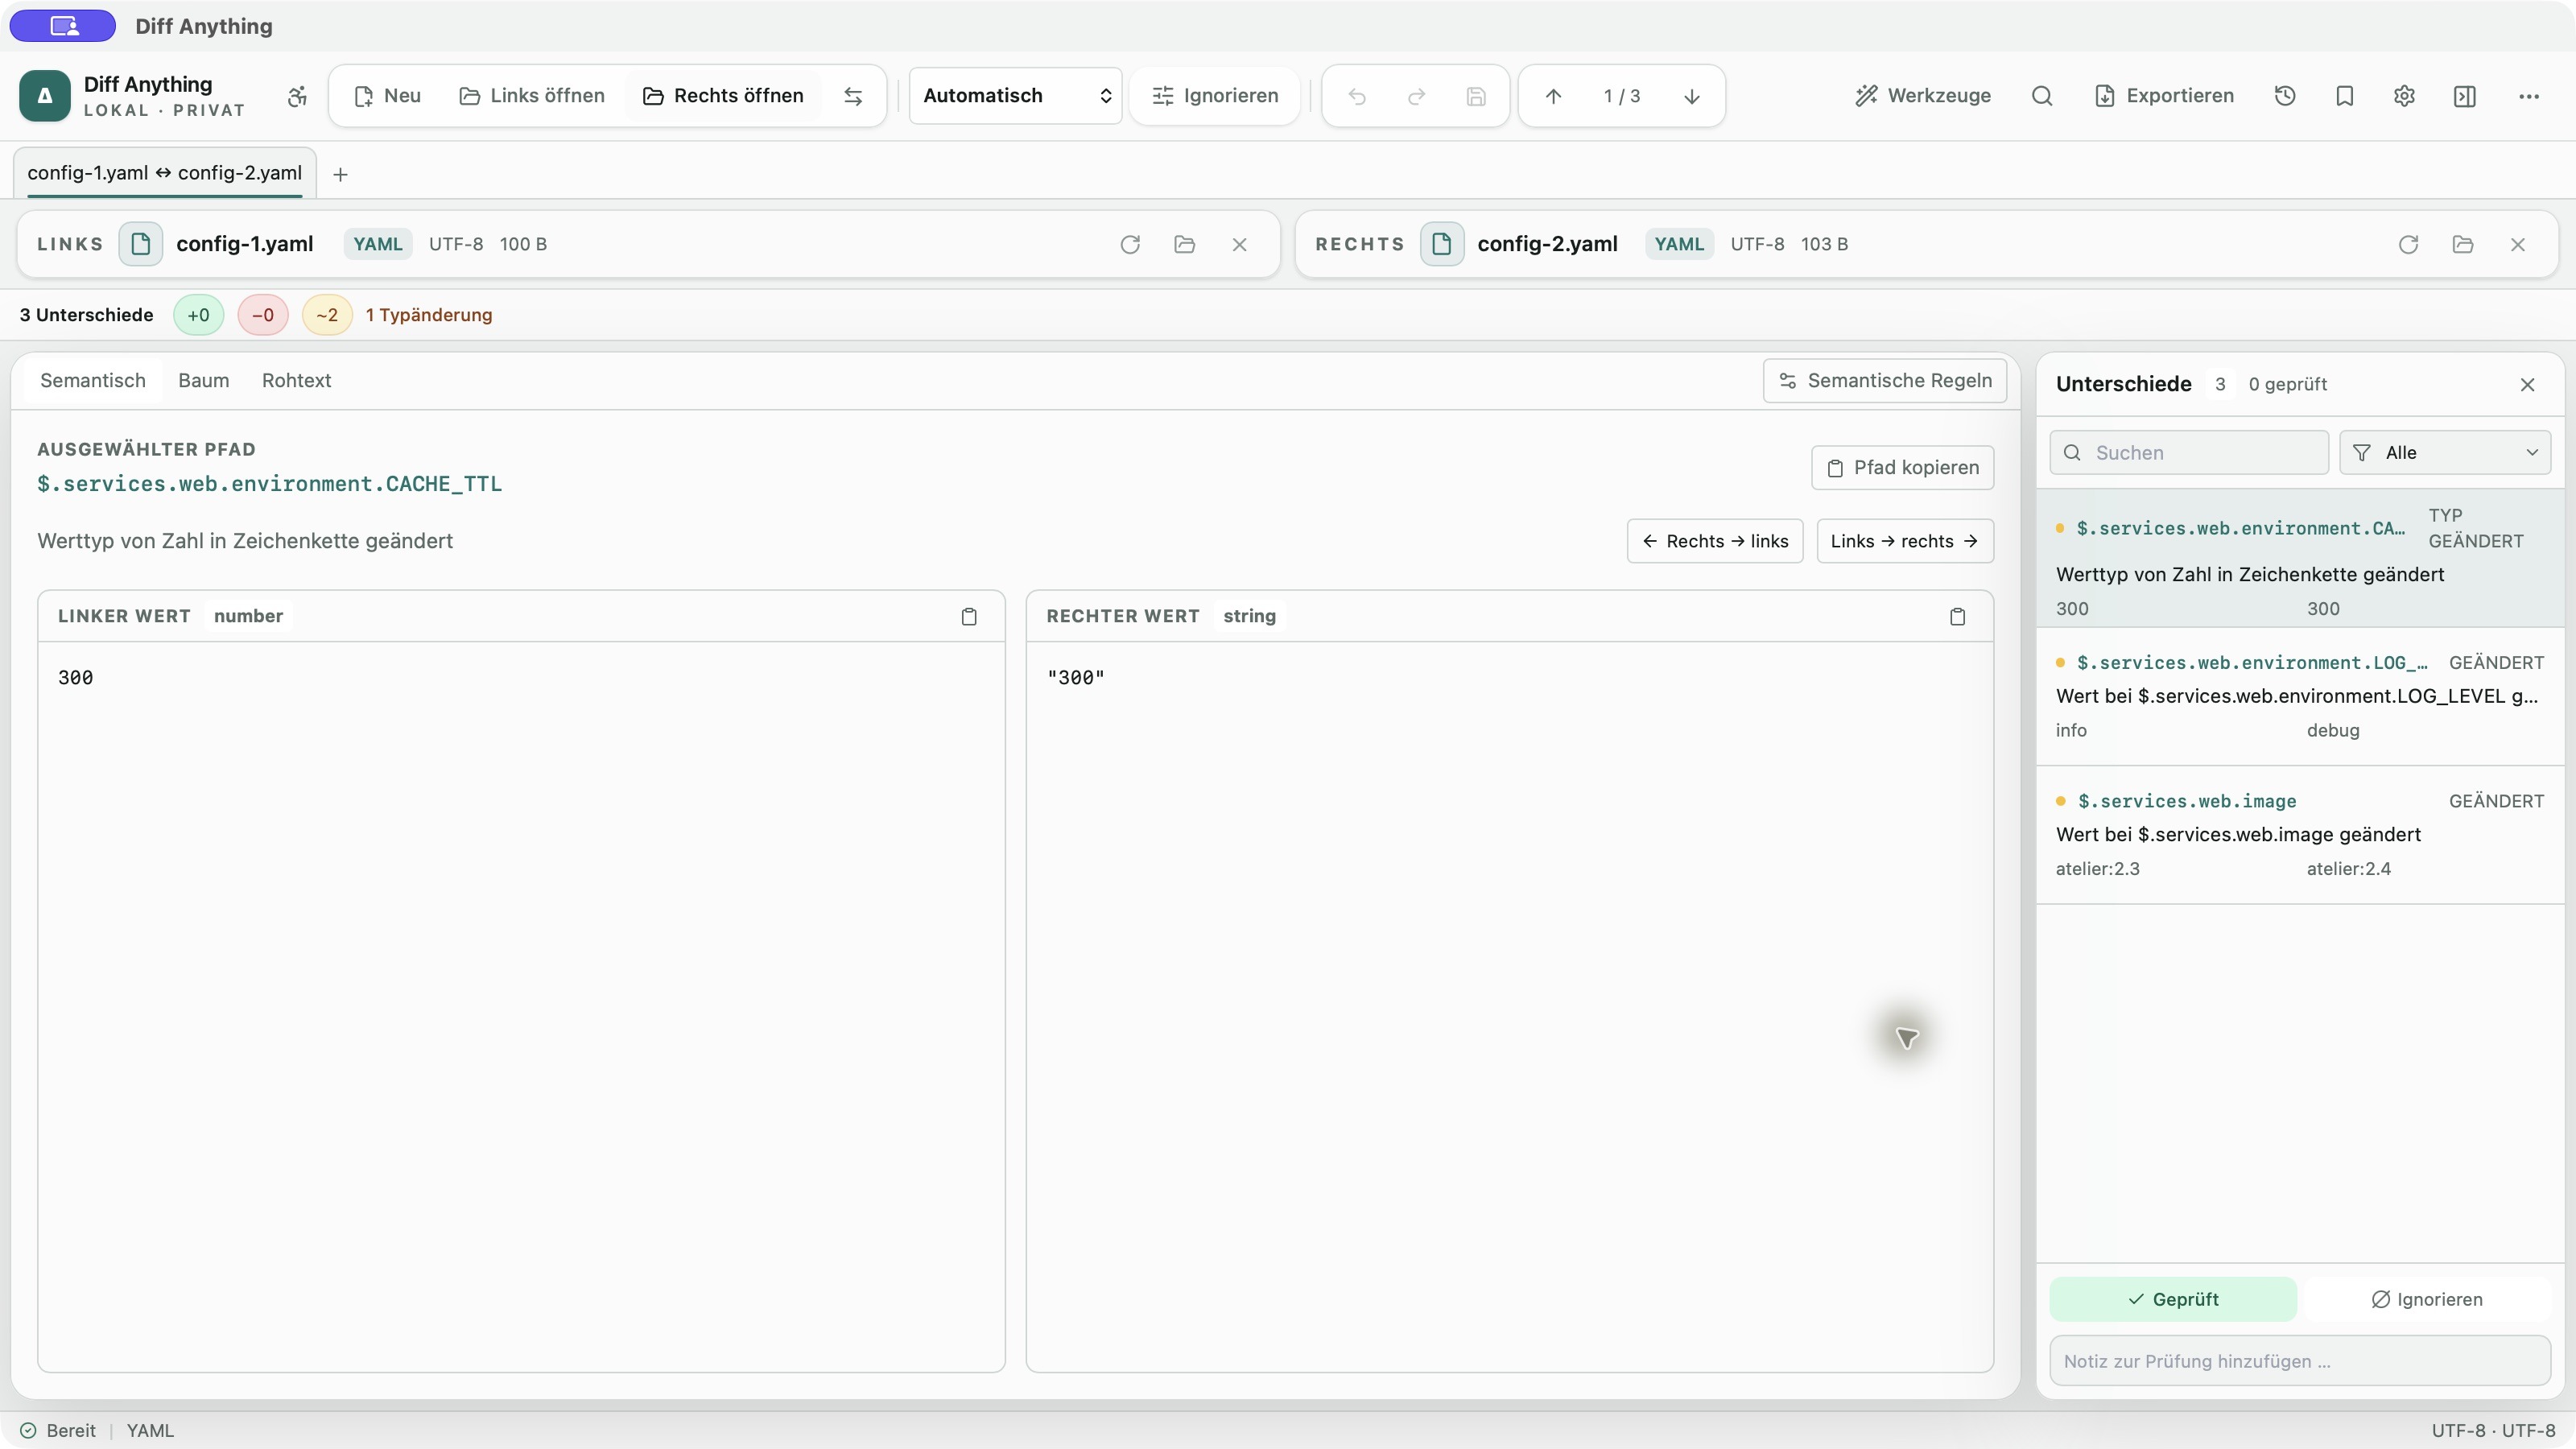Click the Notiz zur Prüfung input
Screen dimensions: 2576x1449
pyautogui.click(x=2300, y=1361)
